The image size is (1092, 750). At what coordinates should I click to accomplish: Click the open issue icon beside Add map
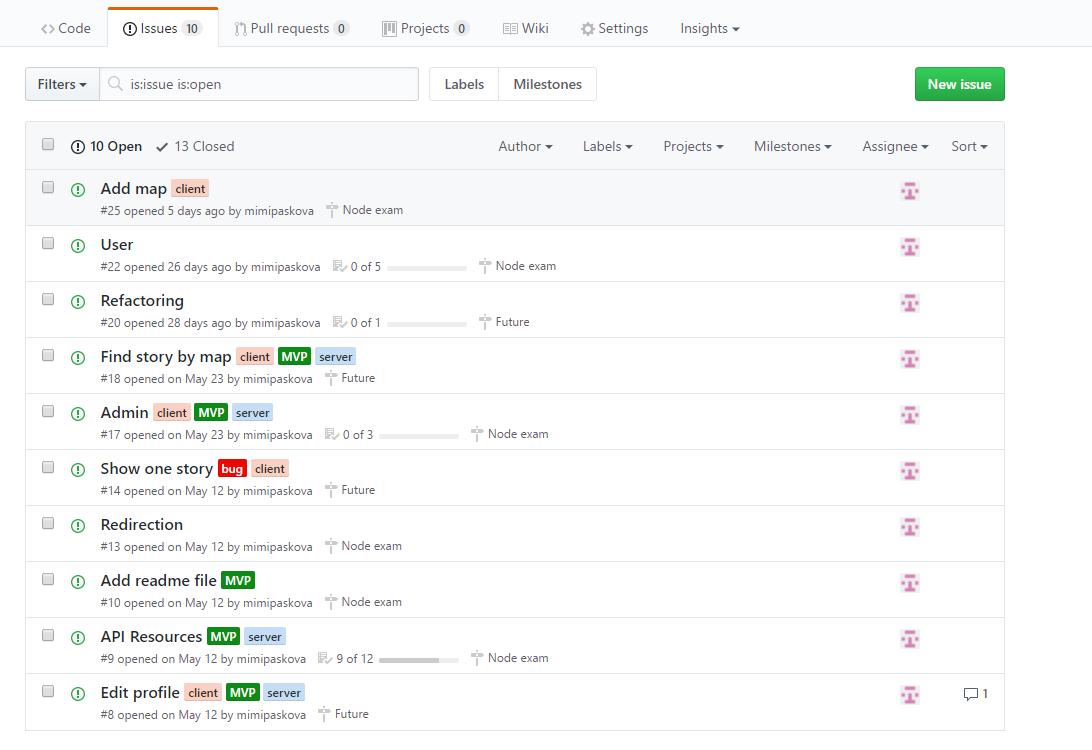[78, 190]
